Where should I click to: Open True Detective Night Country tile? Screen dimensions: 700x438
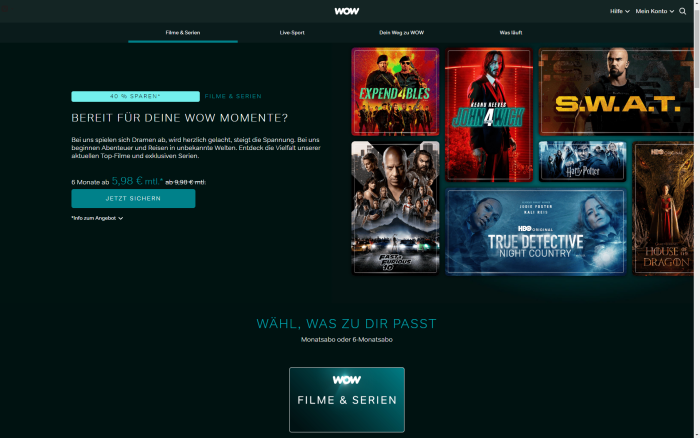click(535, 231)
